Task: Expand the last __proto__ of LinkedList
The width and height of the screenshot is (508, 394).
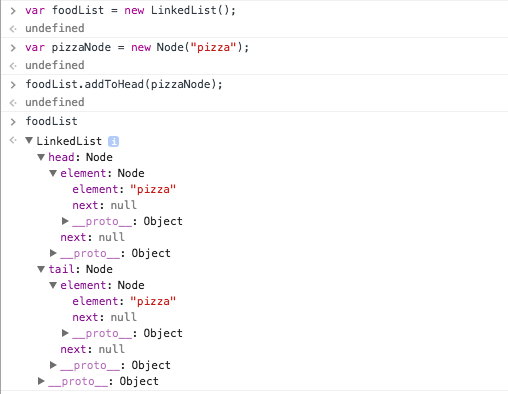Action: coord(41,381)
